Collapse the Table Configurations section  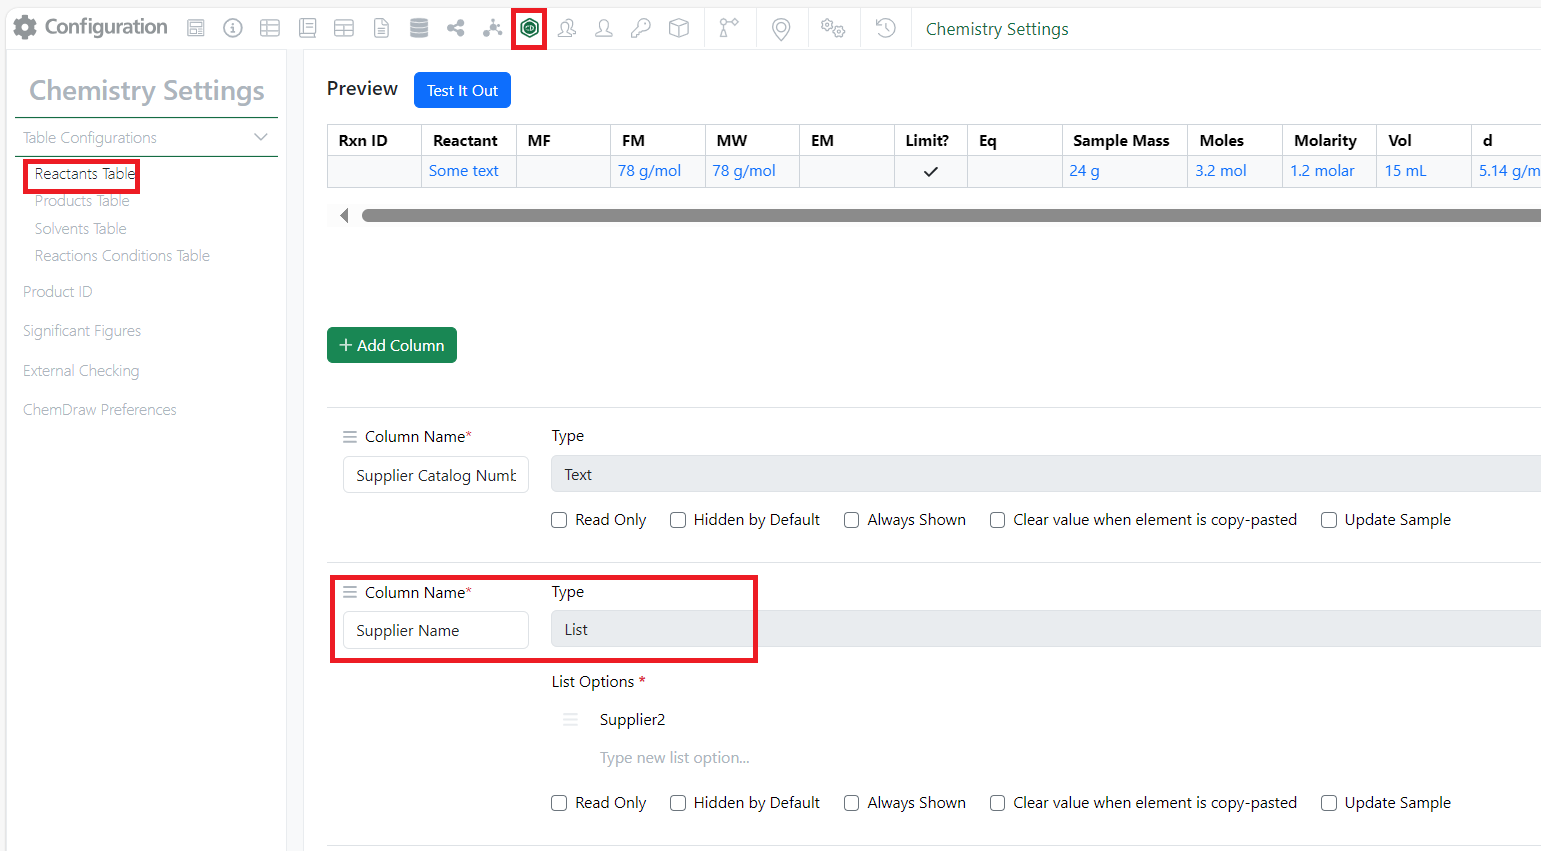(260, 137)
